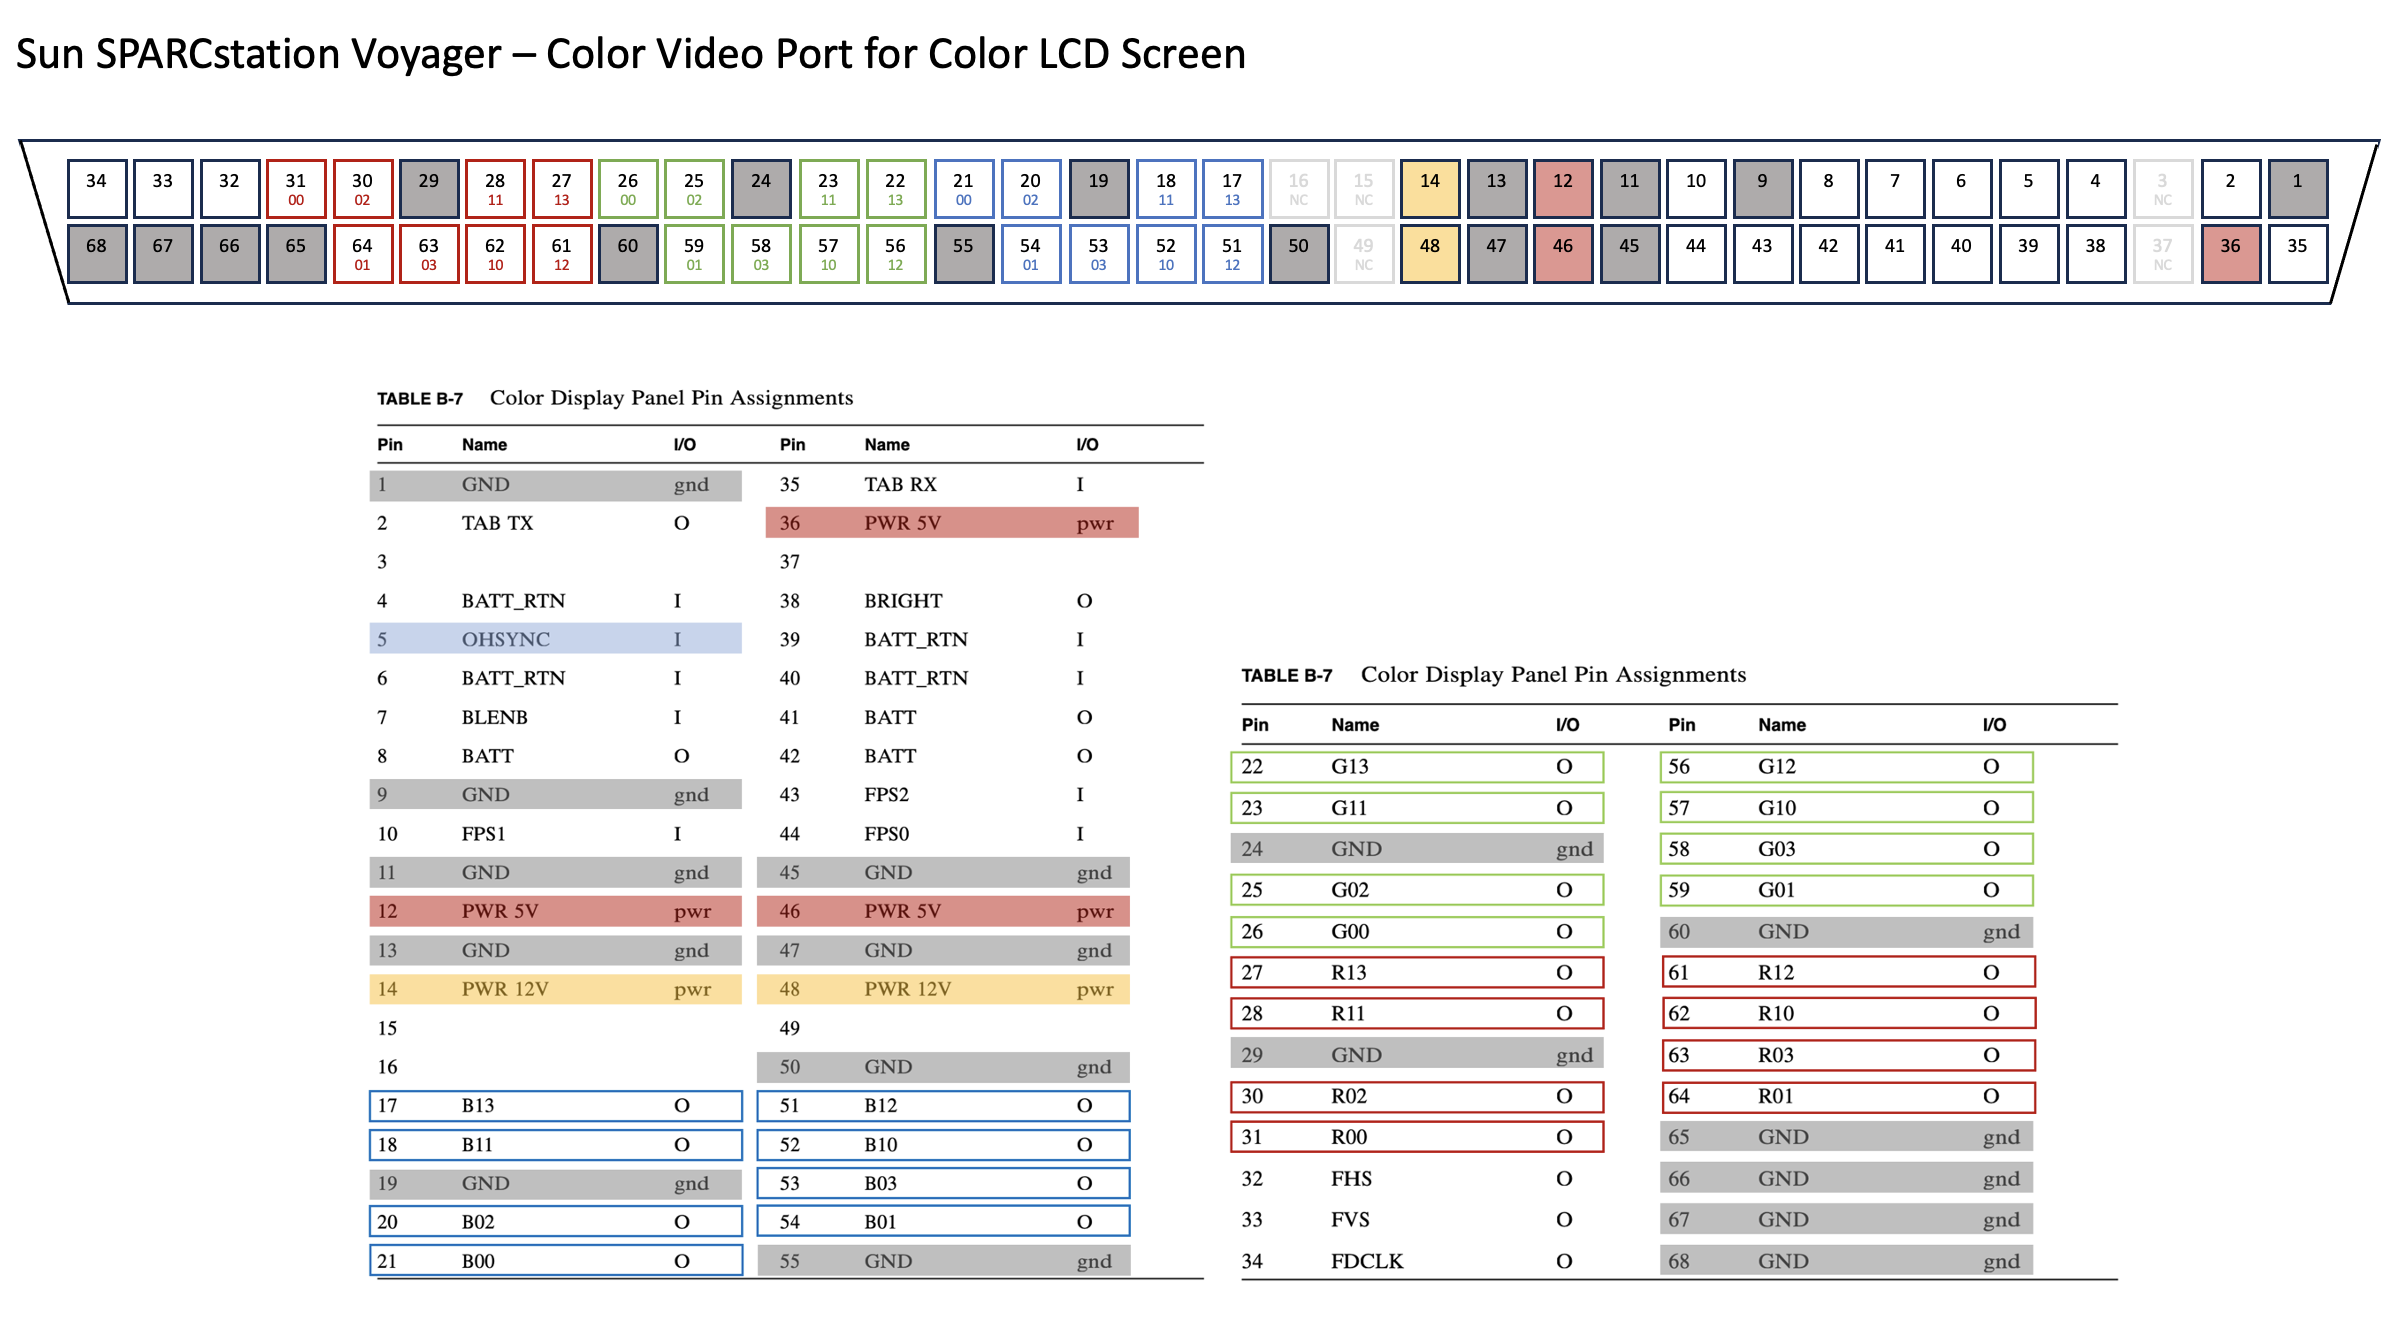The width and height of the screenshot is (2408, 1328).
Task: Select the pin 36 PWR 5V table row
Action: pos(951,523)
